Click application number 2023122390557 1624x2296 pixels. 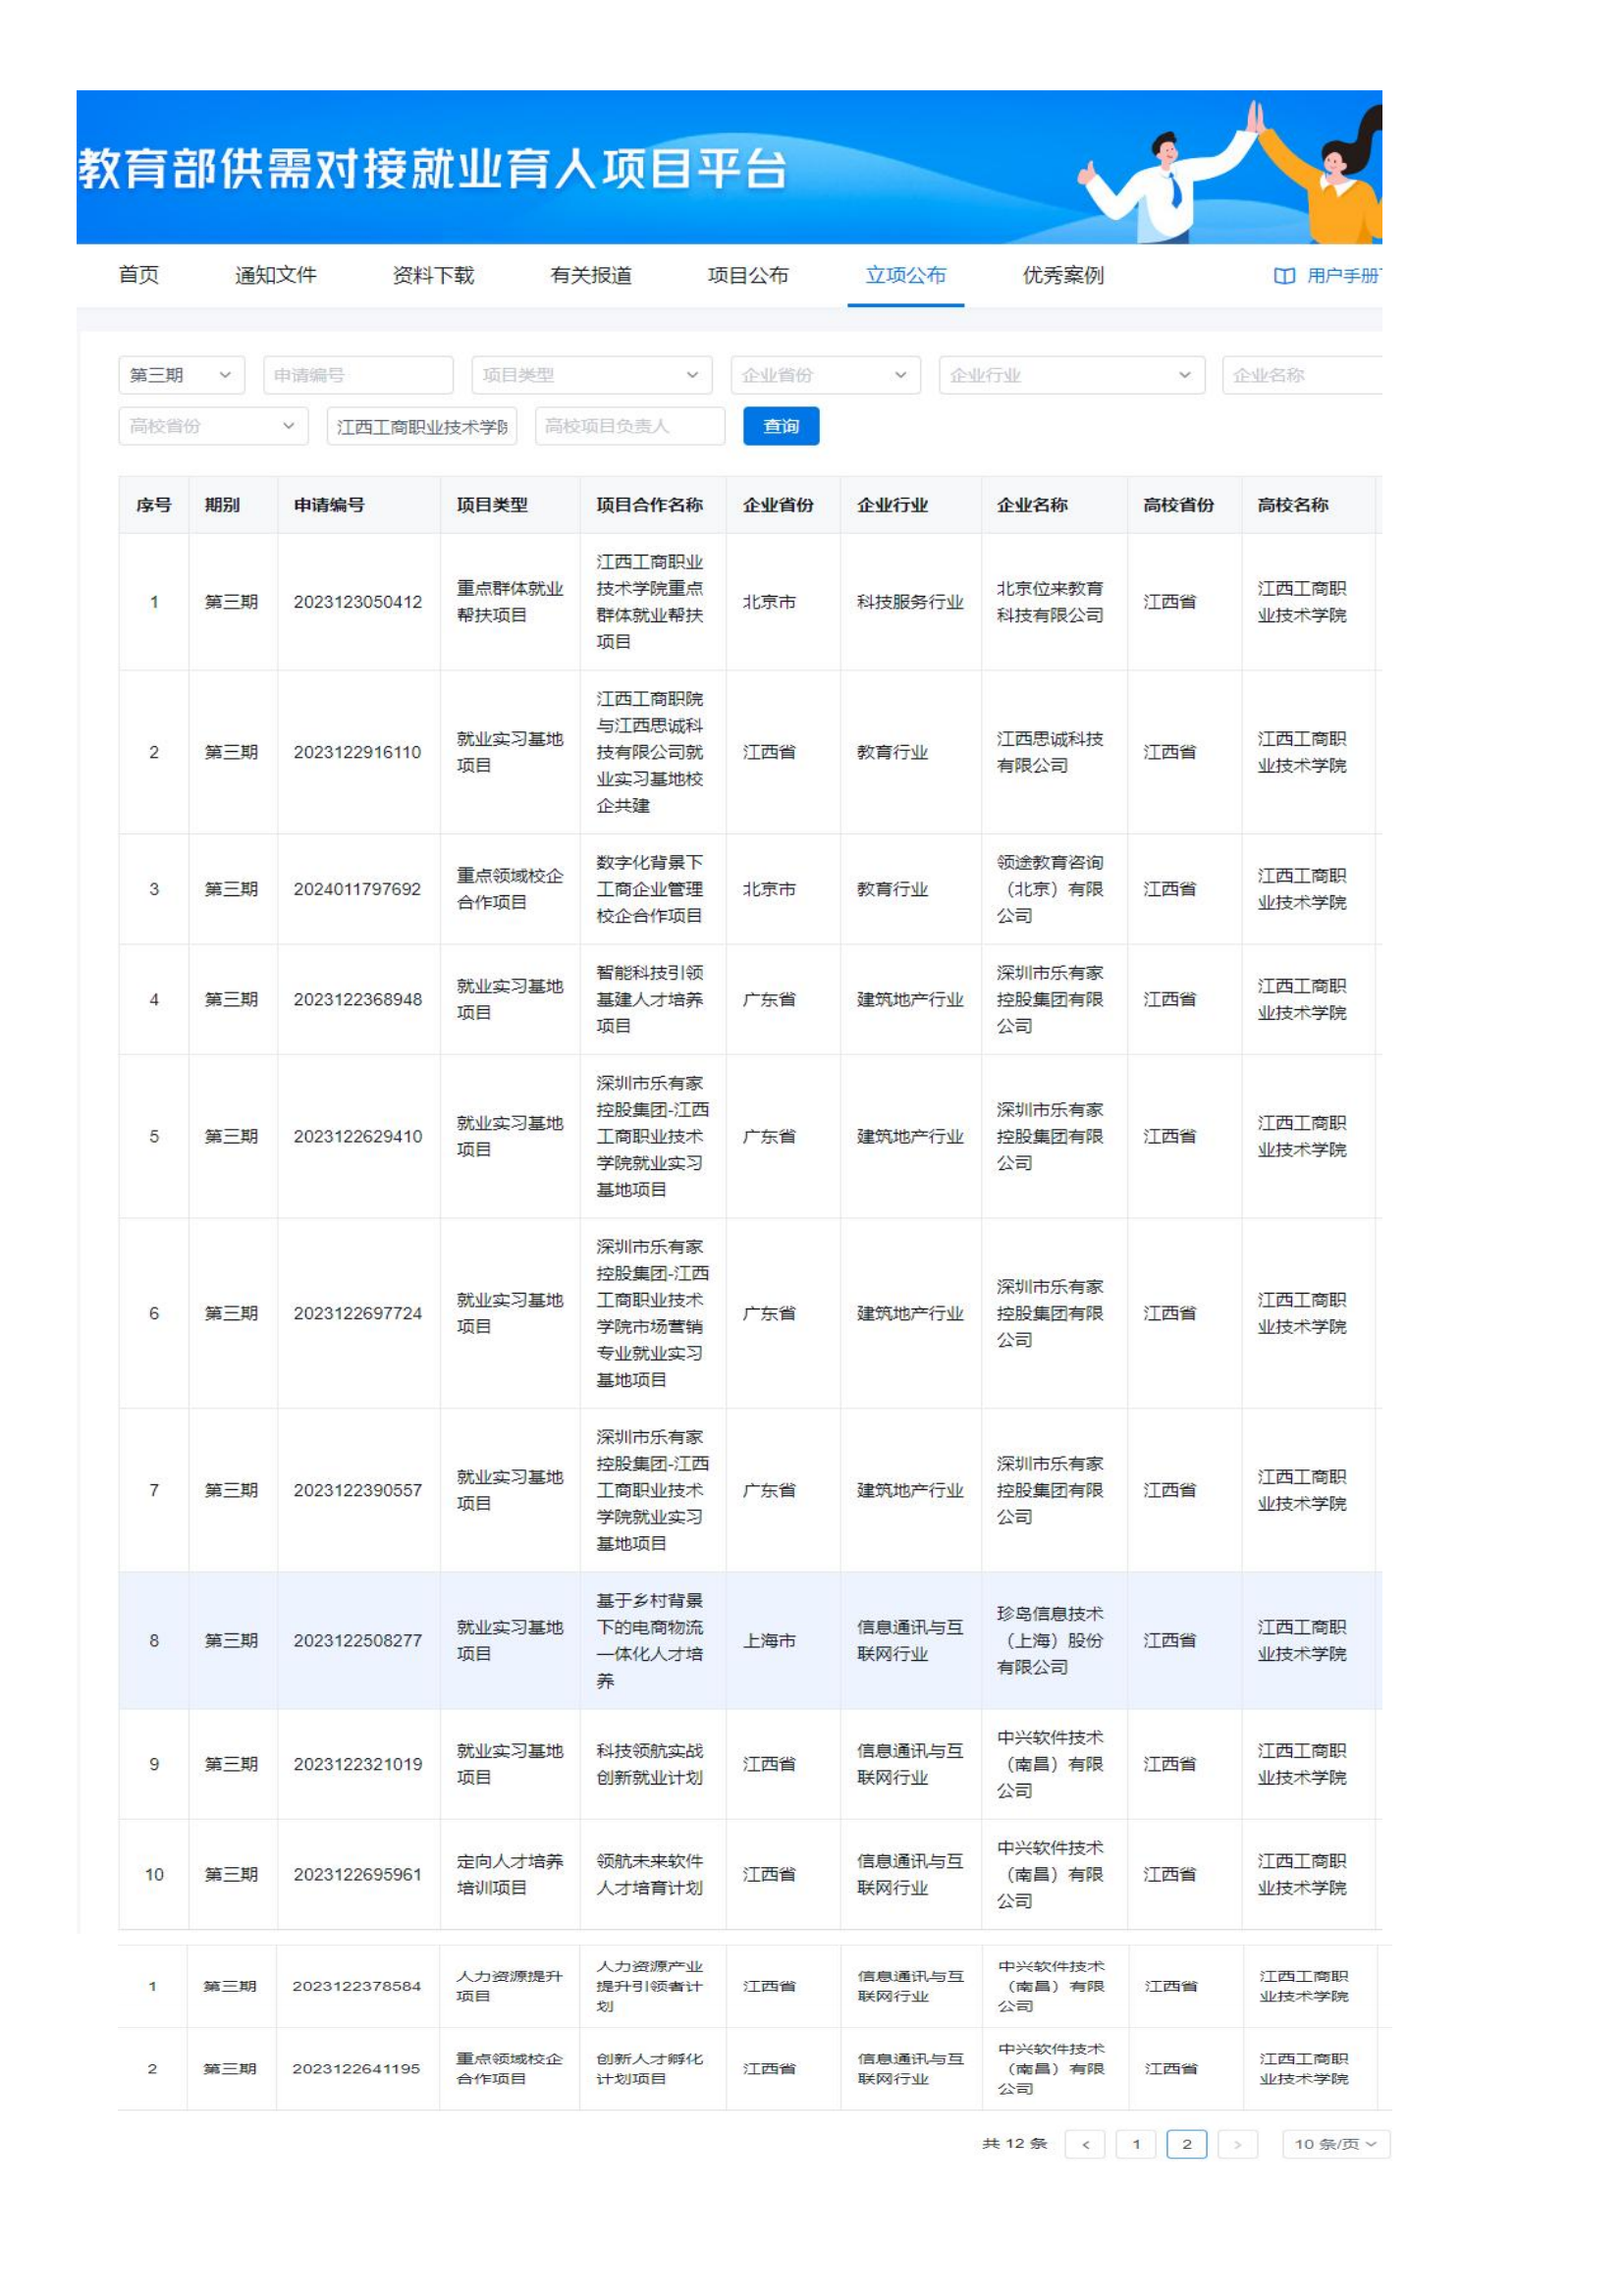coord(358,1490)
